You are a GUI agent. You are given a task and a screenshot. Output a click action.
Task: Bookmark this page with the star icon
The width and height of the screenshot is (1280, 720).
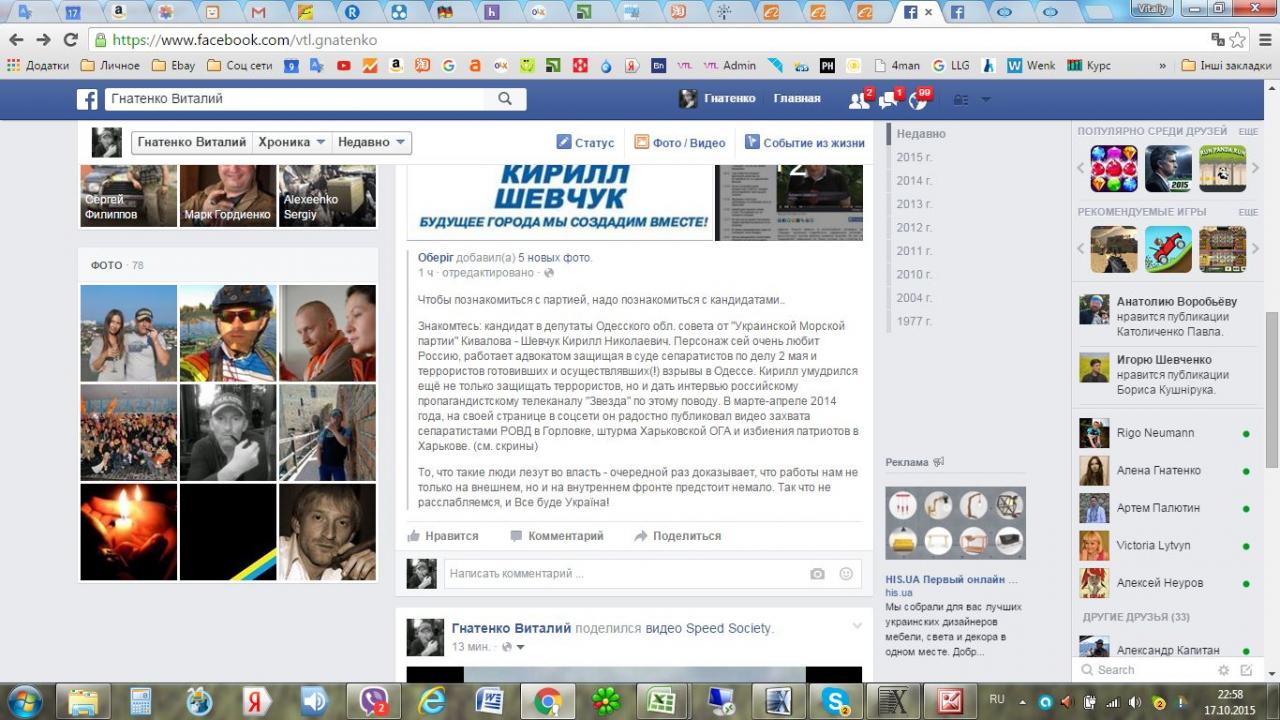(x=1238, y=40)
